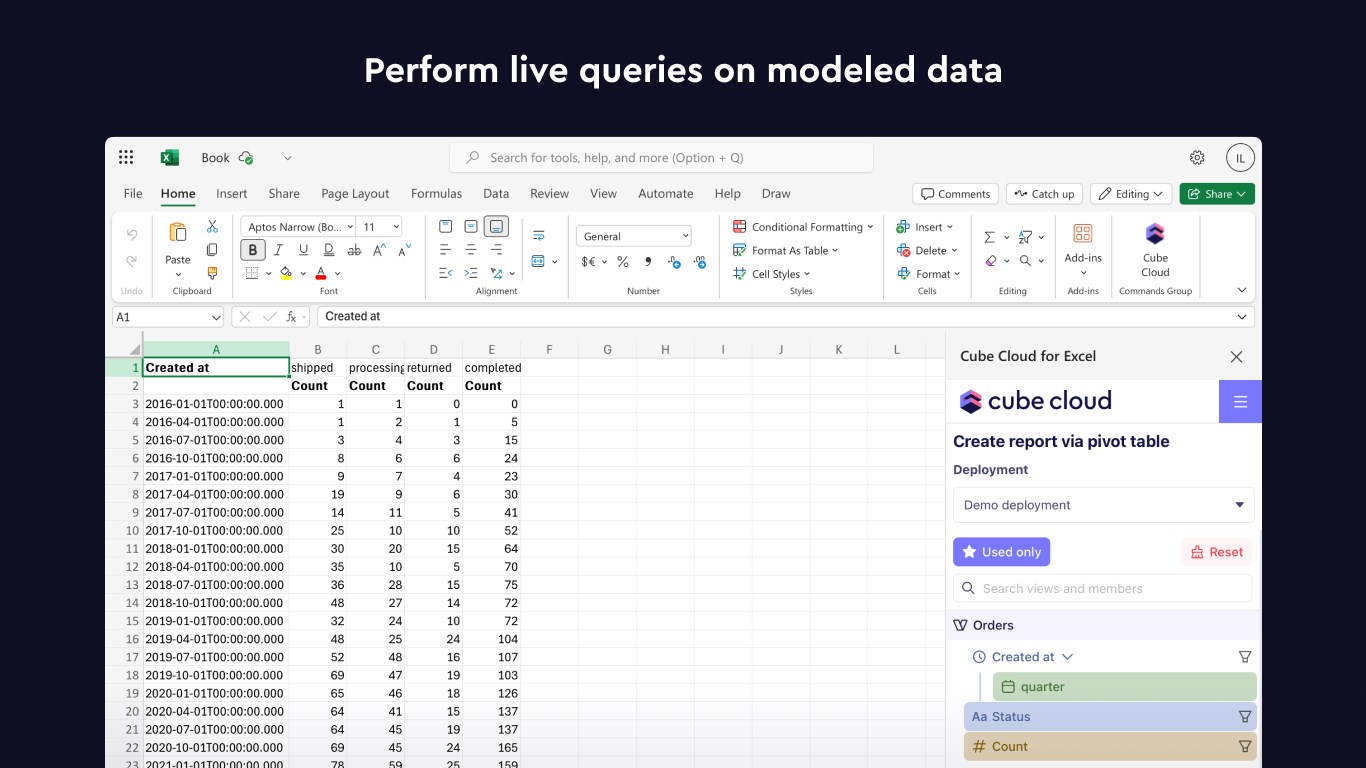Align text right
This screenshot has width=1366, height=768.
click(496, 250)
